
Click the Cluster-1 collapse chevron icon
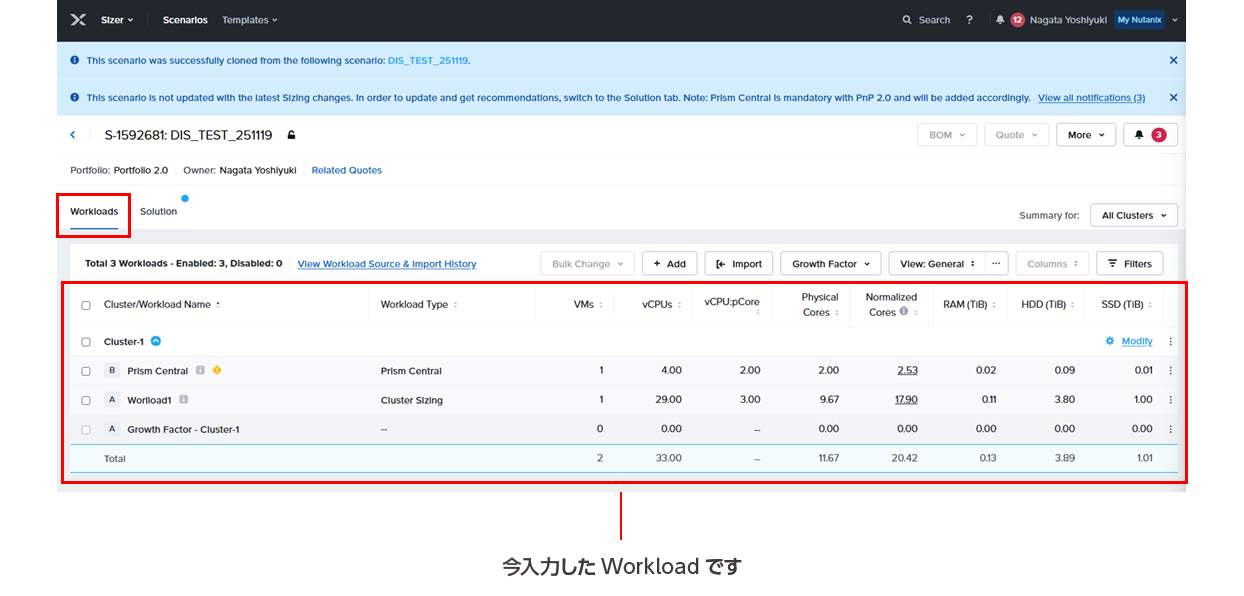pos(156,341)
